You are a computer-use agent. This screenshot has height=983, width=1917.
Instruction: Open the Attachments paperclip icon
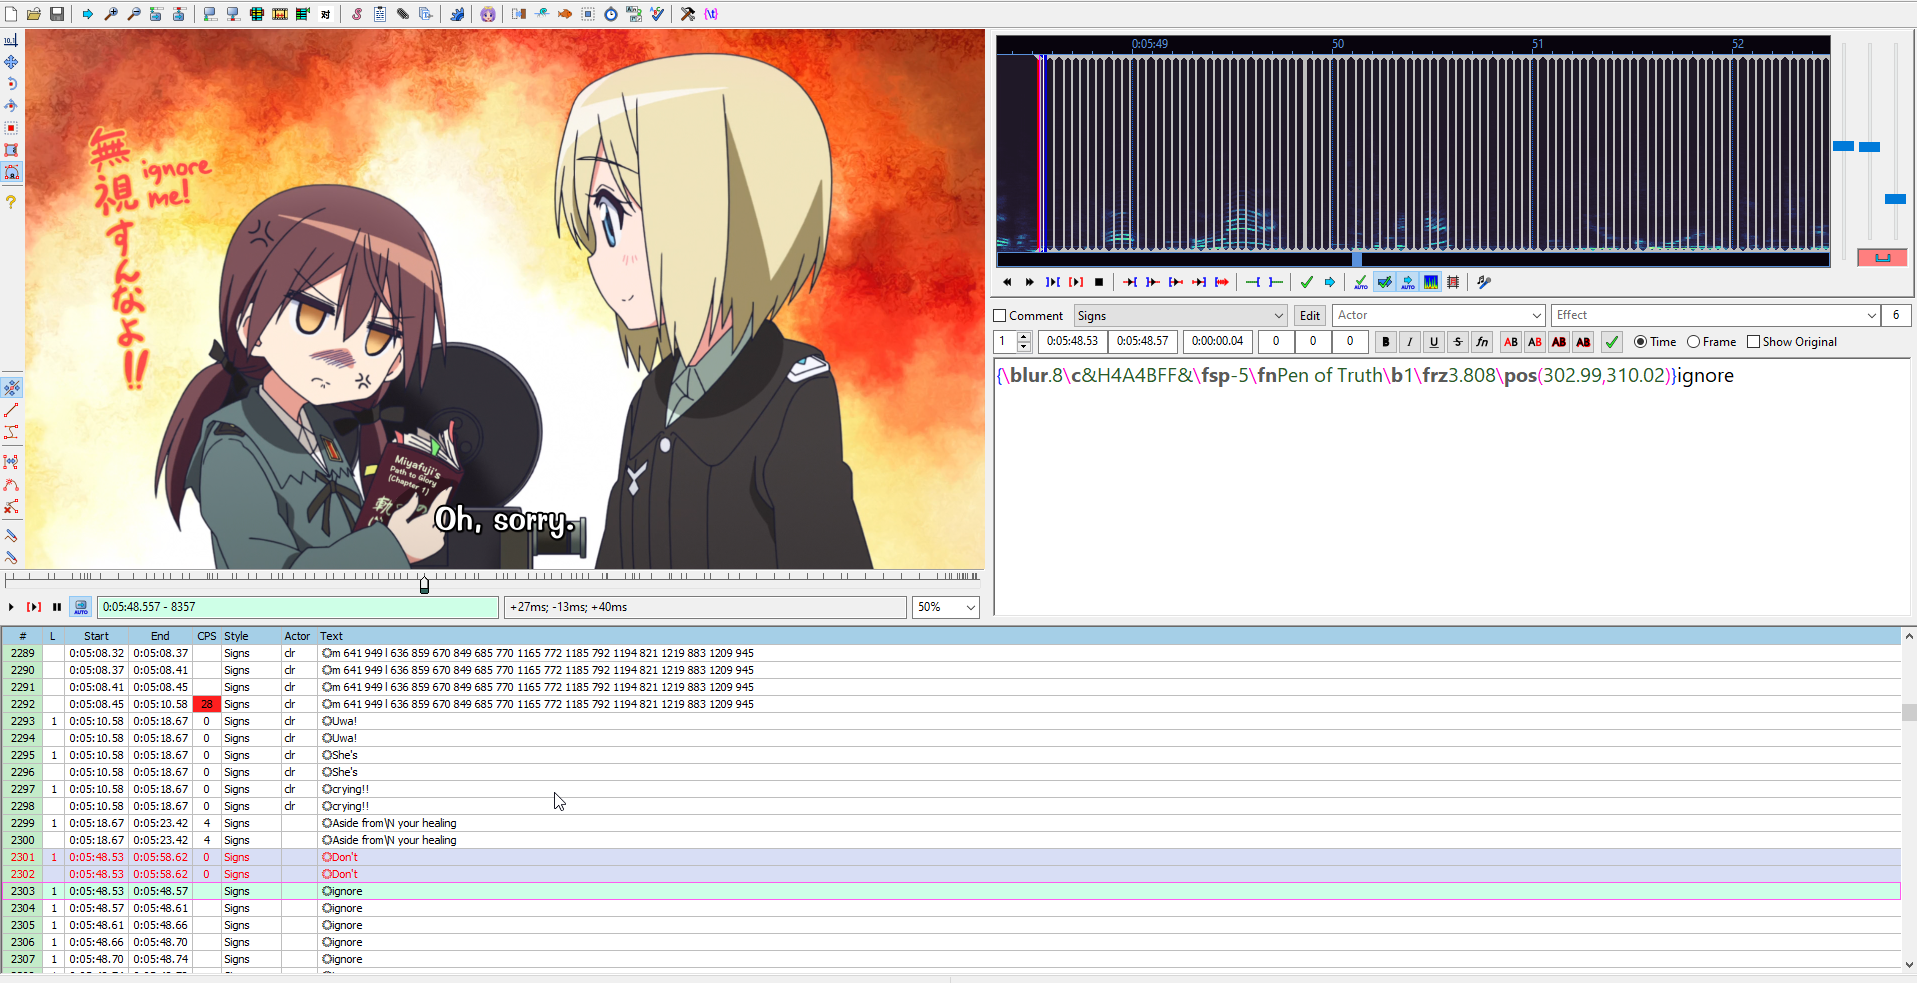(403, 14)
